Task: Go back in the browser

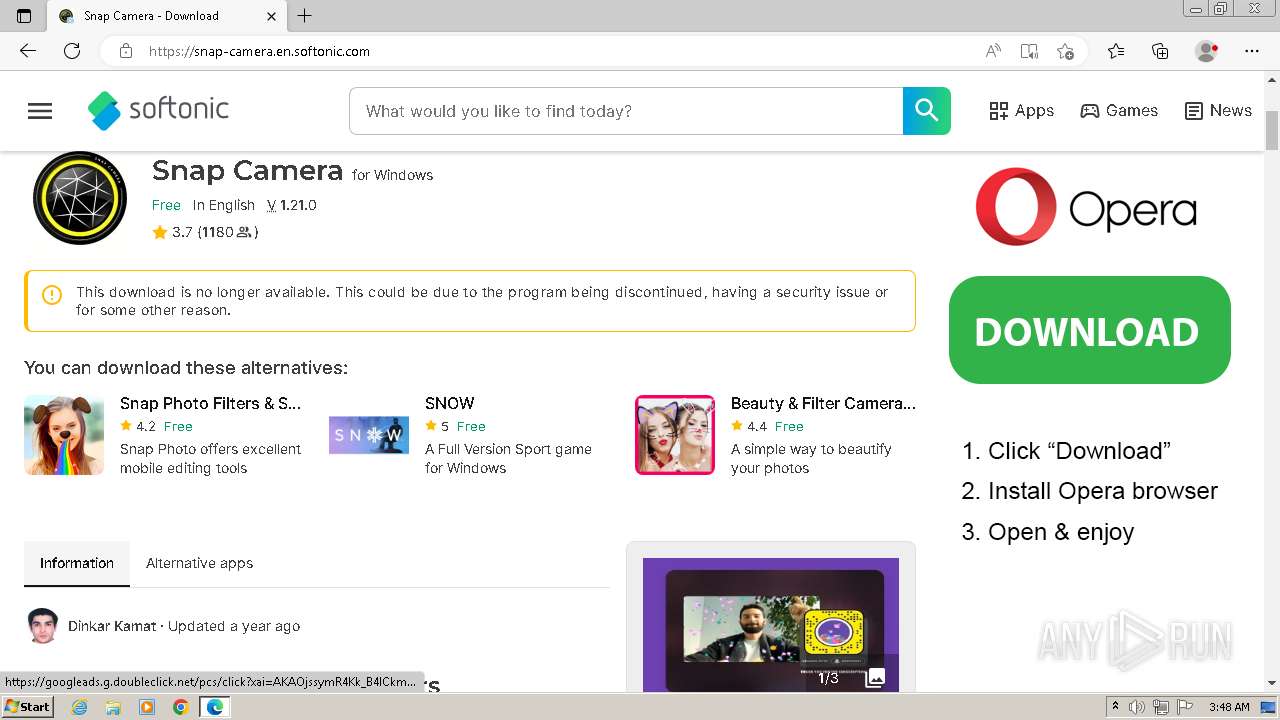Action: pyautogui.click(x=28, y=51)
